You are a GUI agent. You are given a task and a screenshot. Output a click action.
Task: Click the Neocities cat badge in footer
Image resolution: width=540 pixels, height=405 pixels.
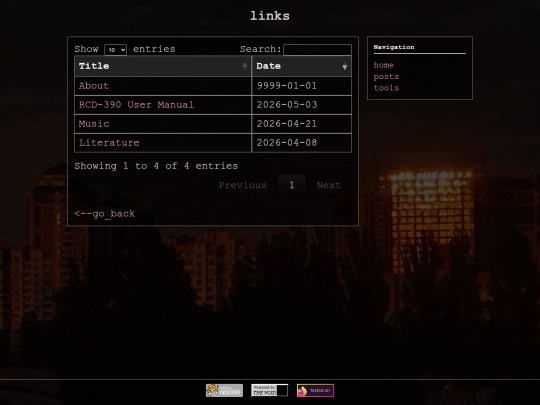click(224, 390)
